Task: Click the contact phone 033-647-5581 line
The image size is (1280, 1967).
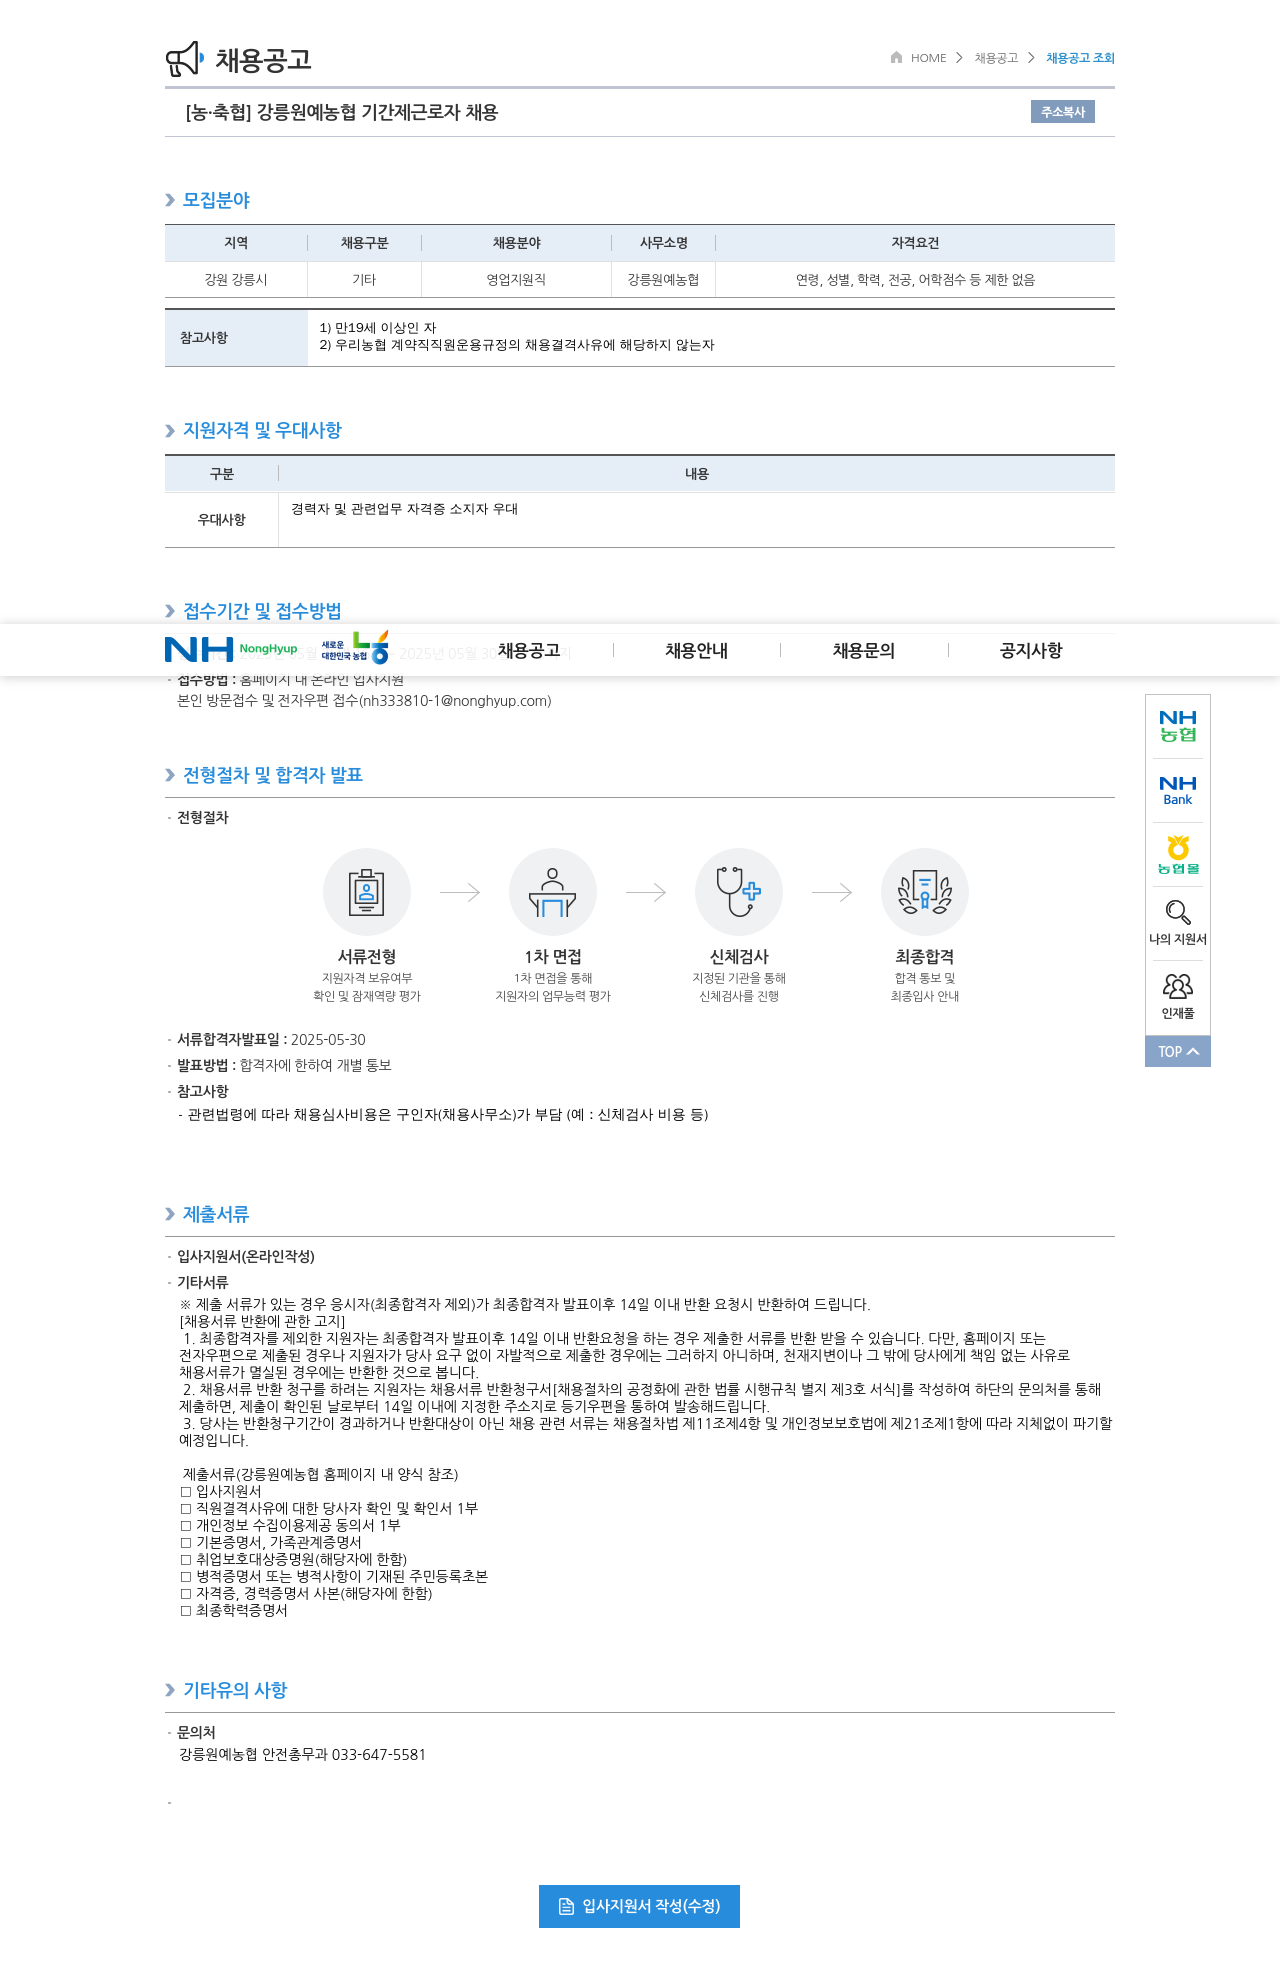Action: pyautogui.click(x=302, y=1754)
